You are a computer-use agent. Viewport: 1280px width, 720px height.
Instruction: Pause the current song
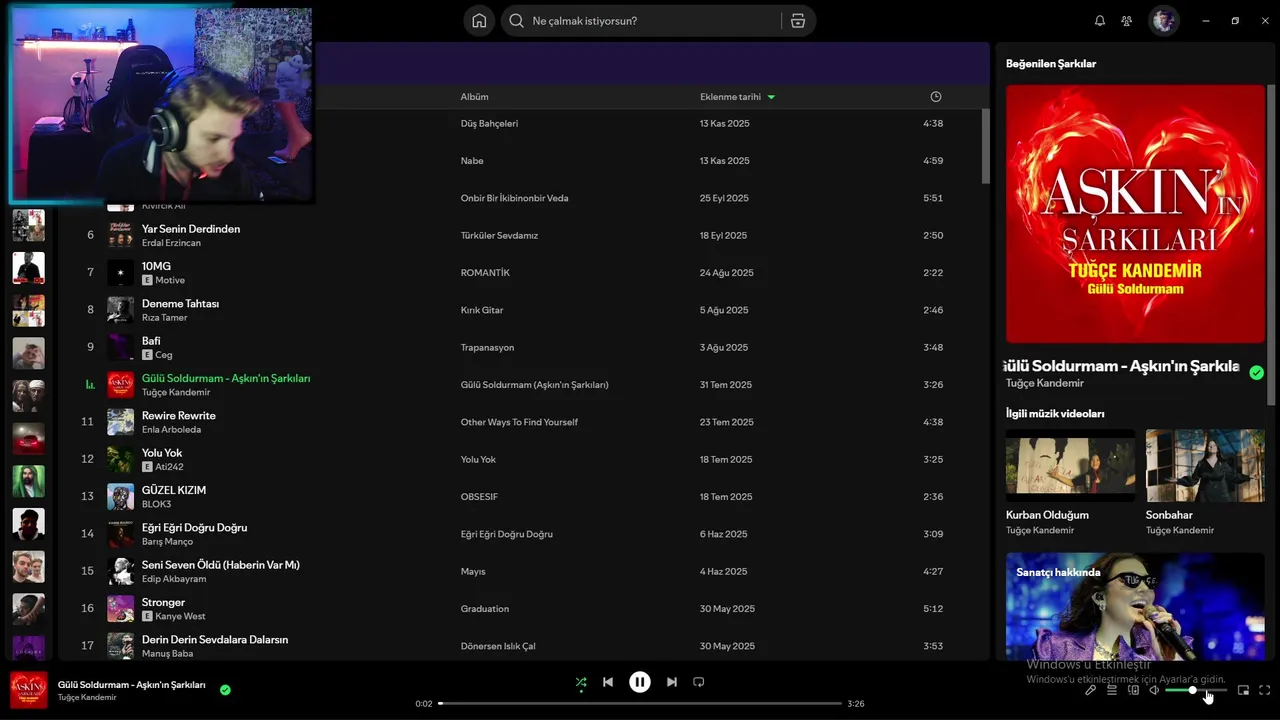[x=640, y=682]
